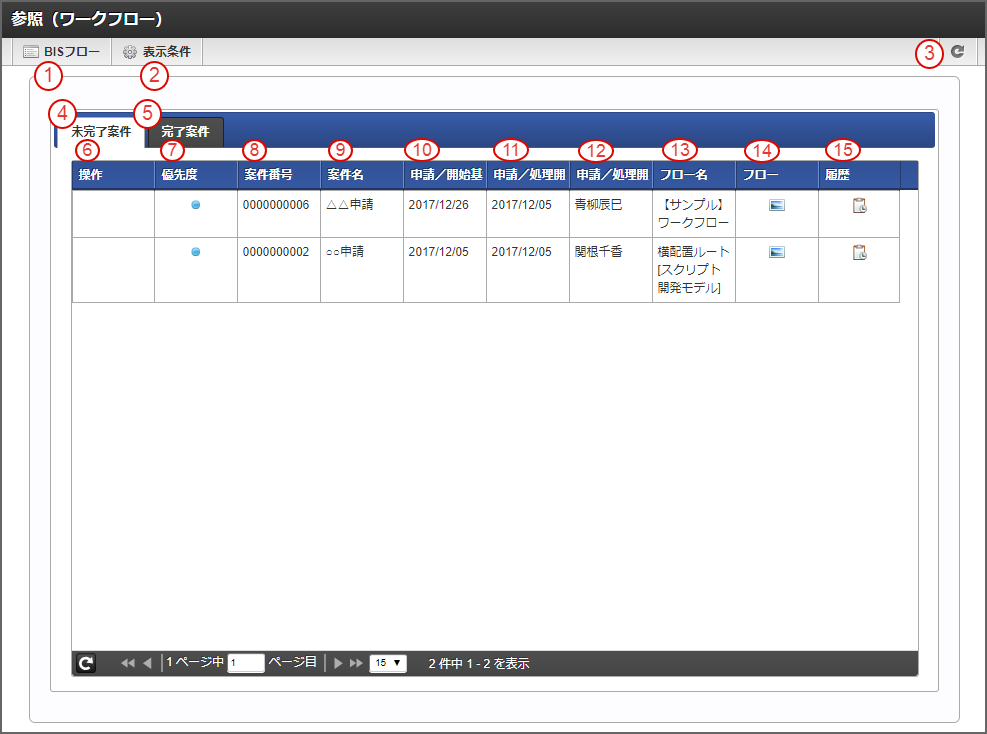Click priority dot for ○○申請 row
Viewport: 987px width, 734px height.
[196, 252]
